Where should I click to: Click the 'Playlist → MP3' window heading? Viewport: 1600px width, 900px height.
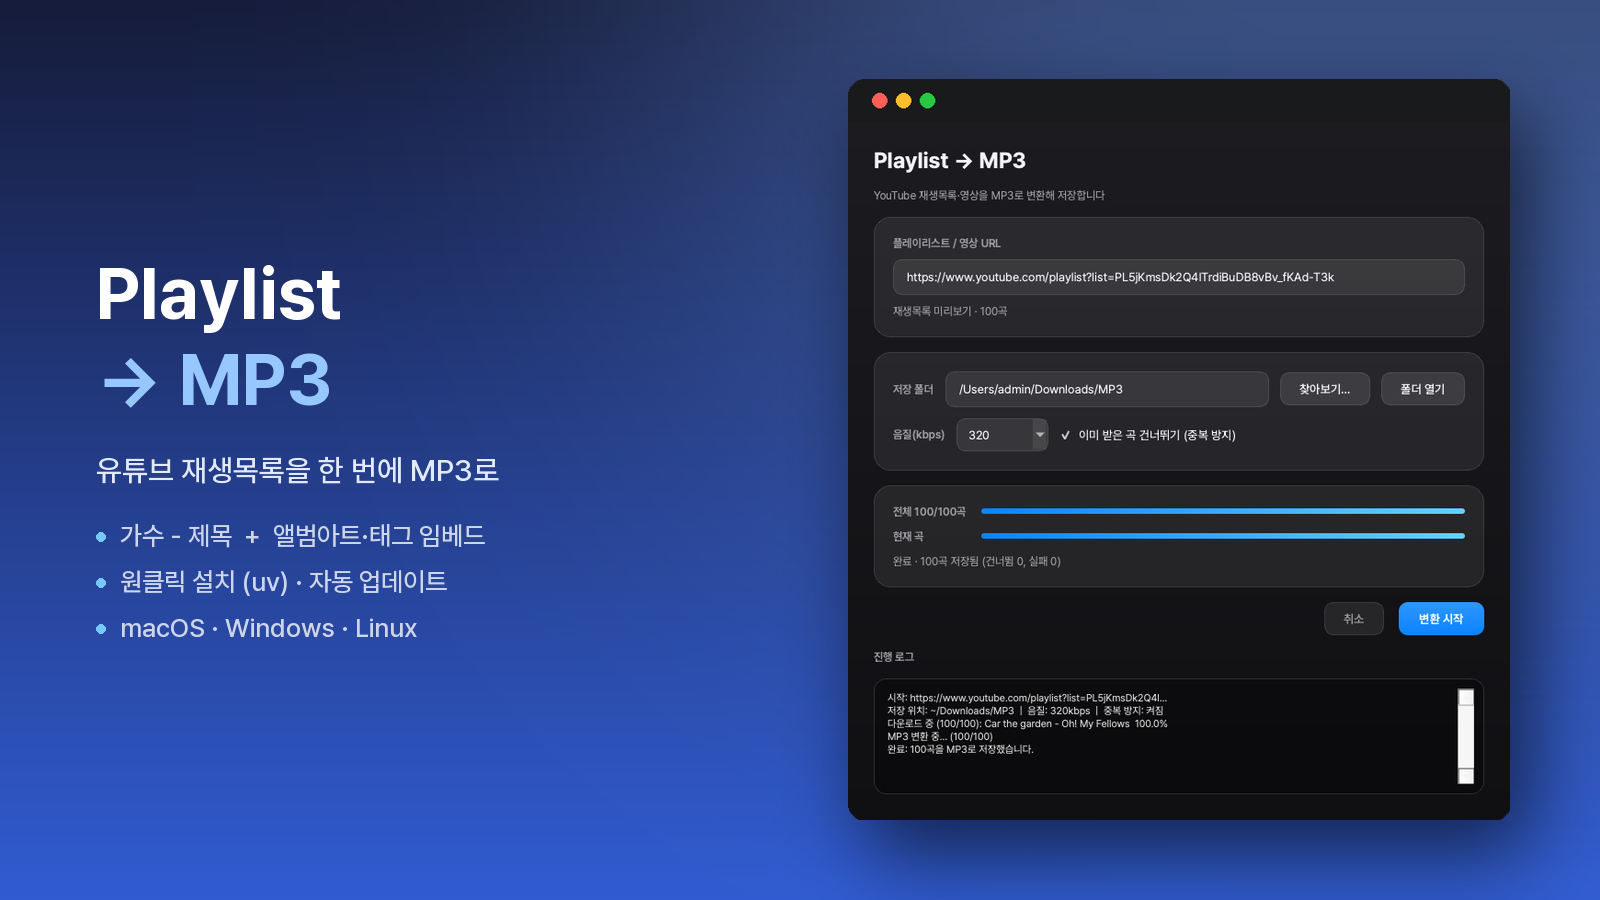click(x=950, y=161)
